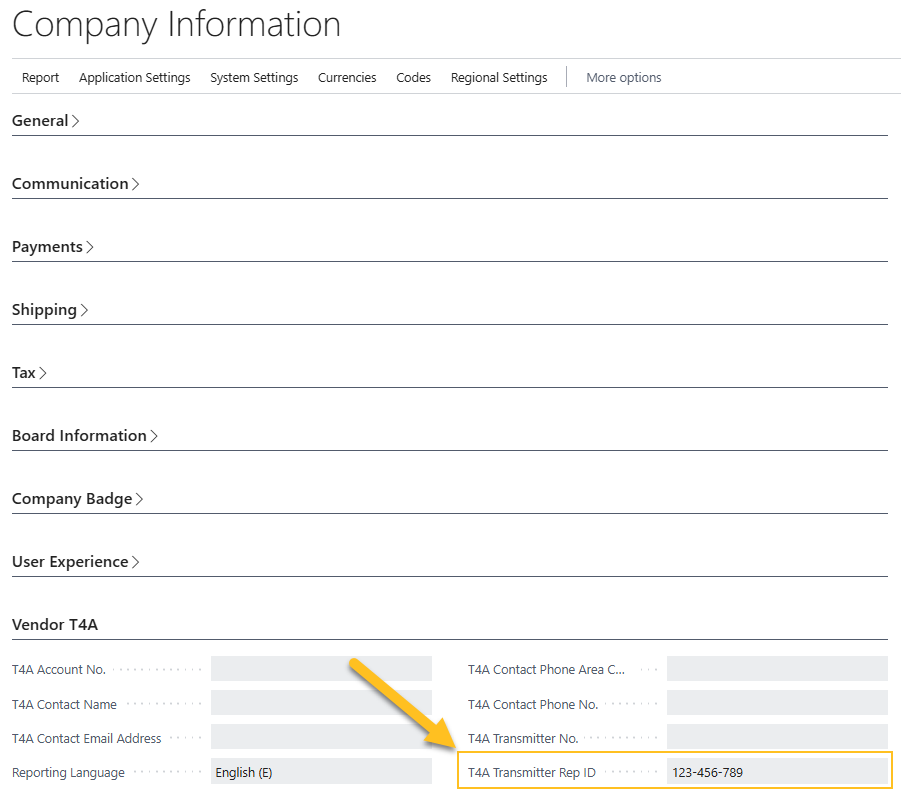The image size is (901, 793).
Task: Open the Report menu
Action: (x=40, y=77)
